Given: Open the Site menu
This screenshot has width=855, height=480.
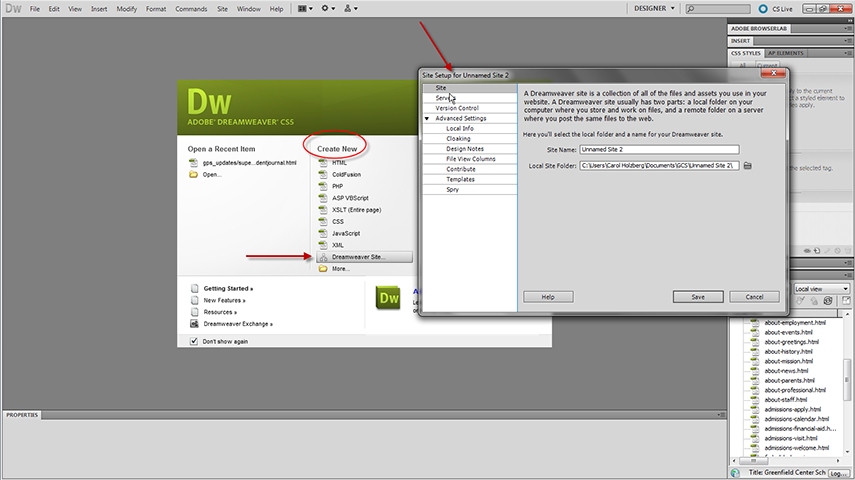Looking at the screenshot, I should coord(222,9).
